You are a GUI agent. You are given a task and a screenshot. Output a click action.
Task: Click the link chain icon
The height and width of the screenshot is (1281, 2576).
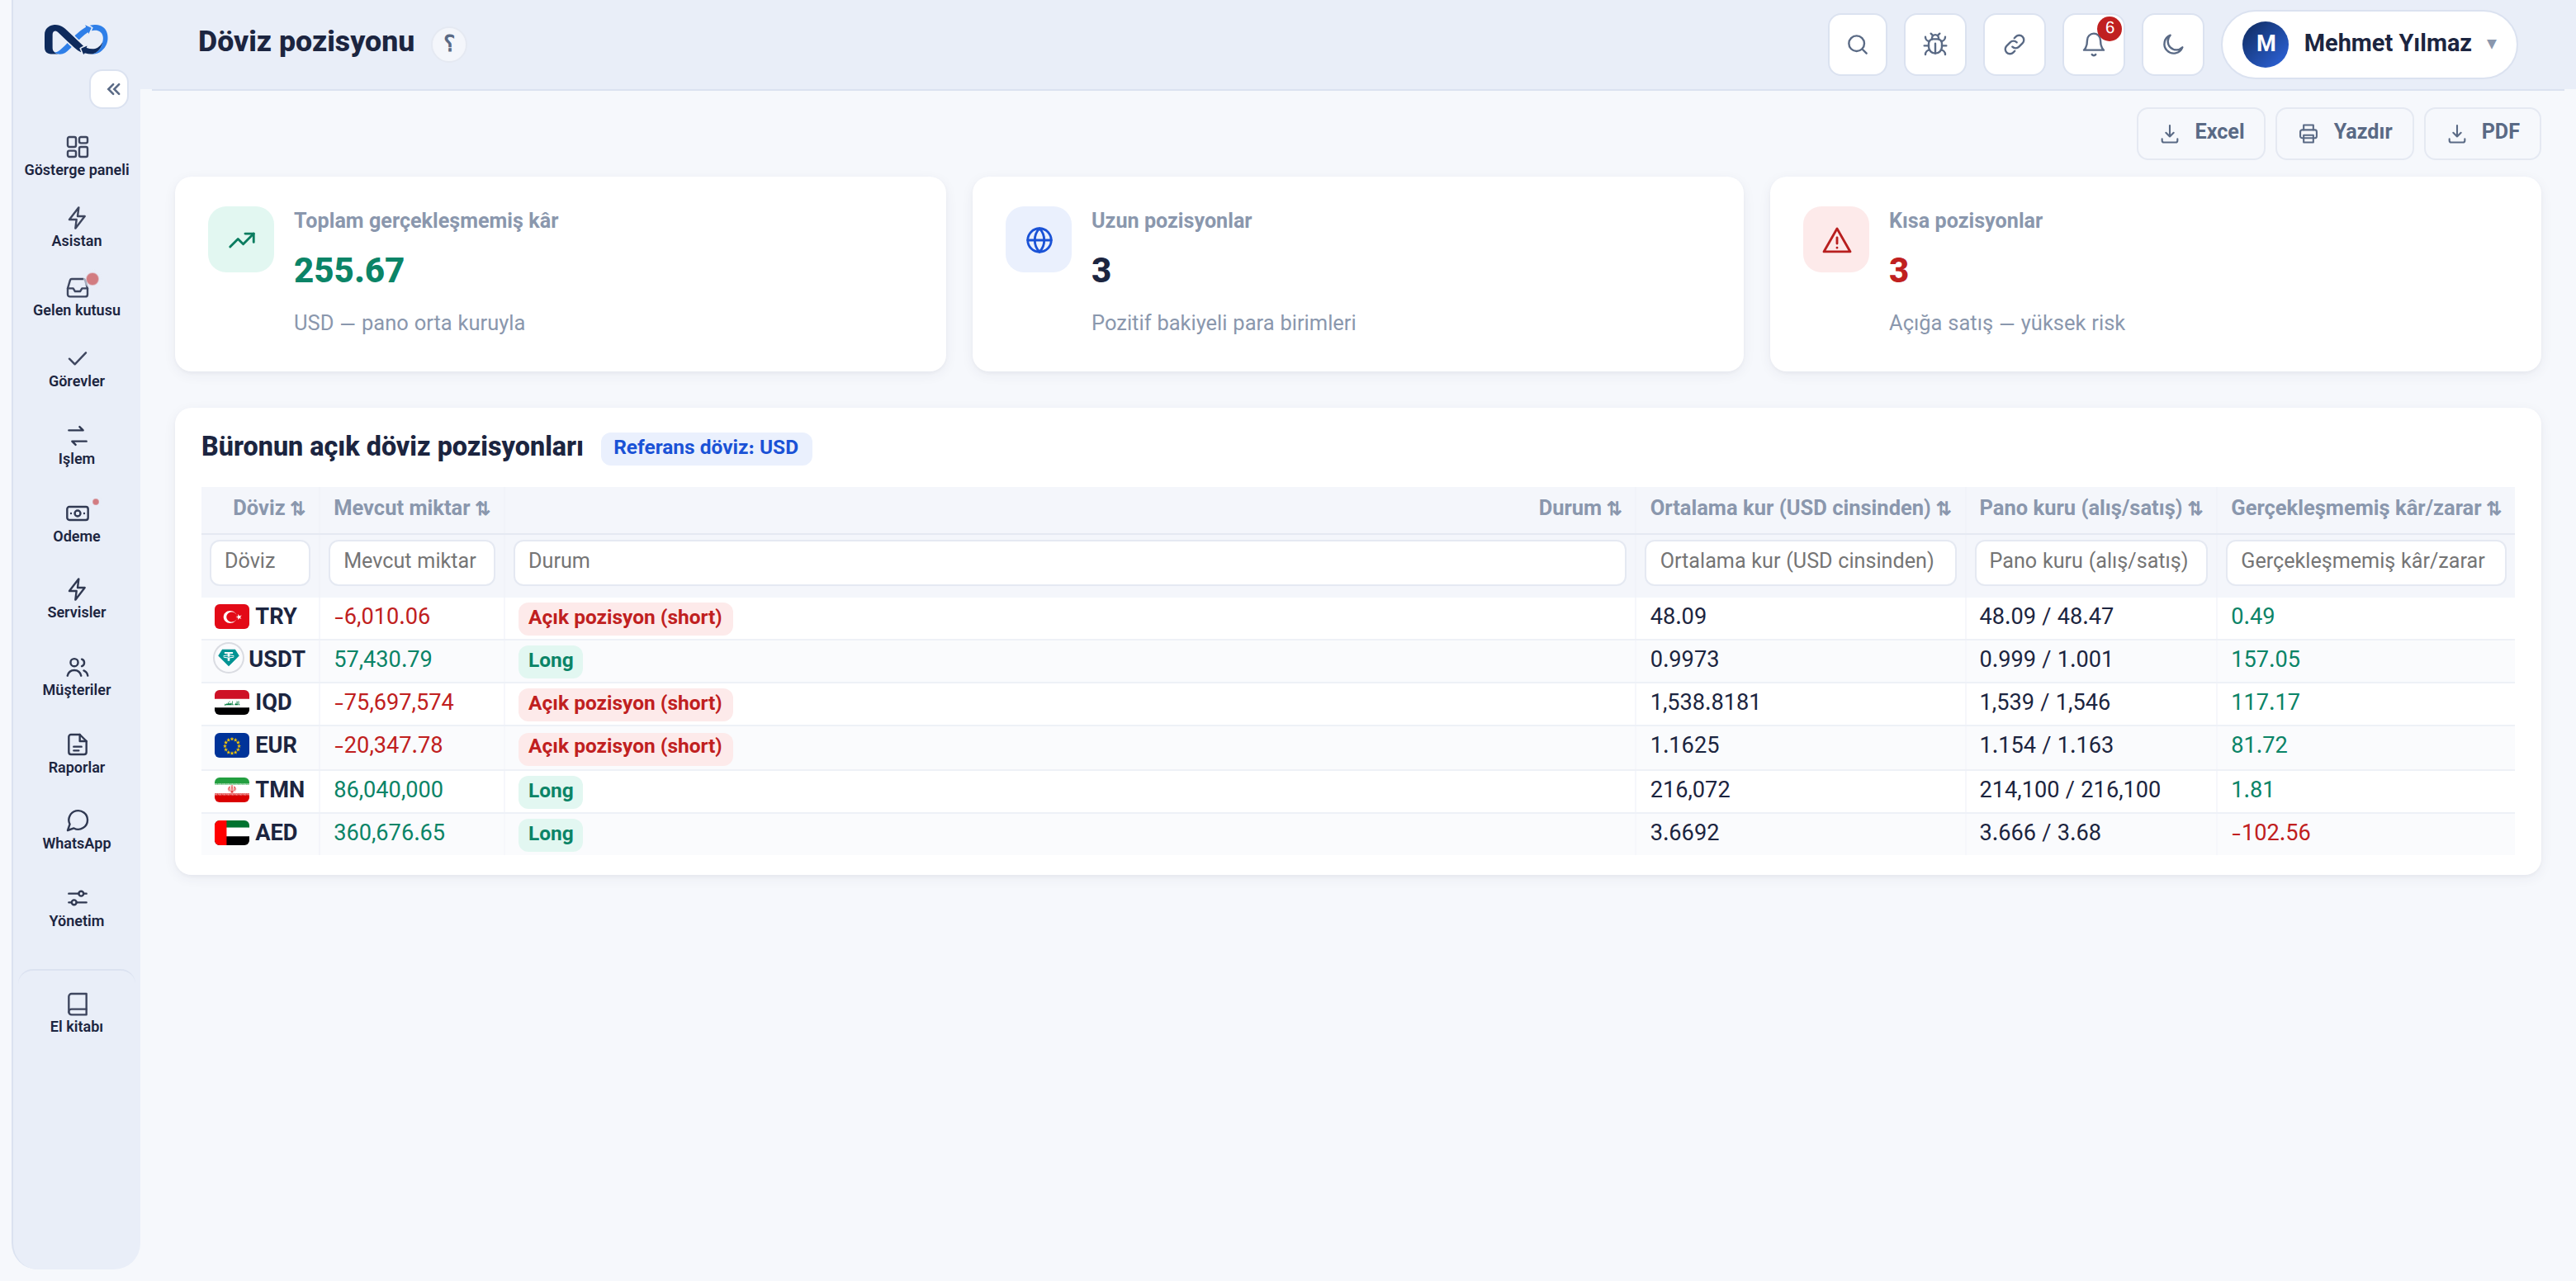2014,44
